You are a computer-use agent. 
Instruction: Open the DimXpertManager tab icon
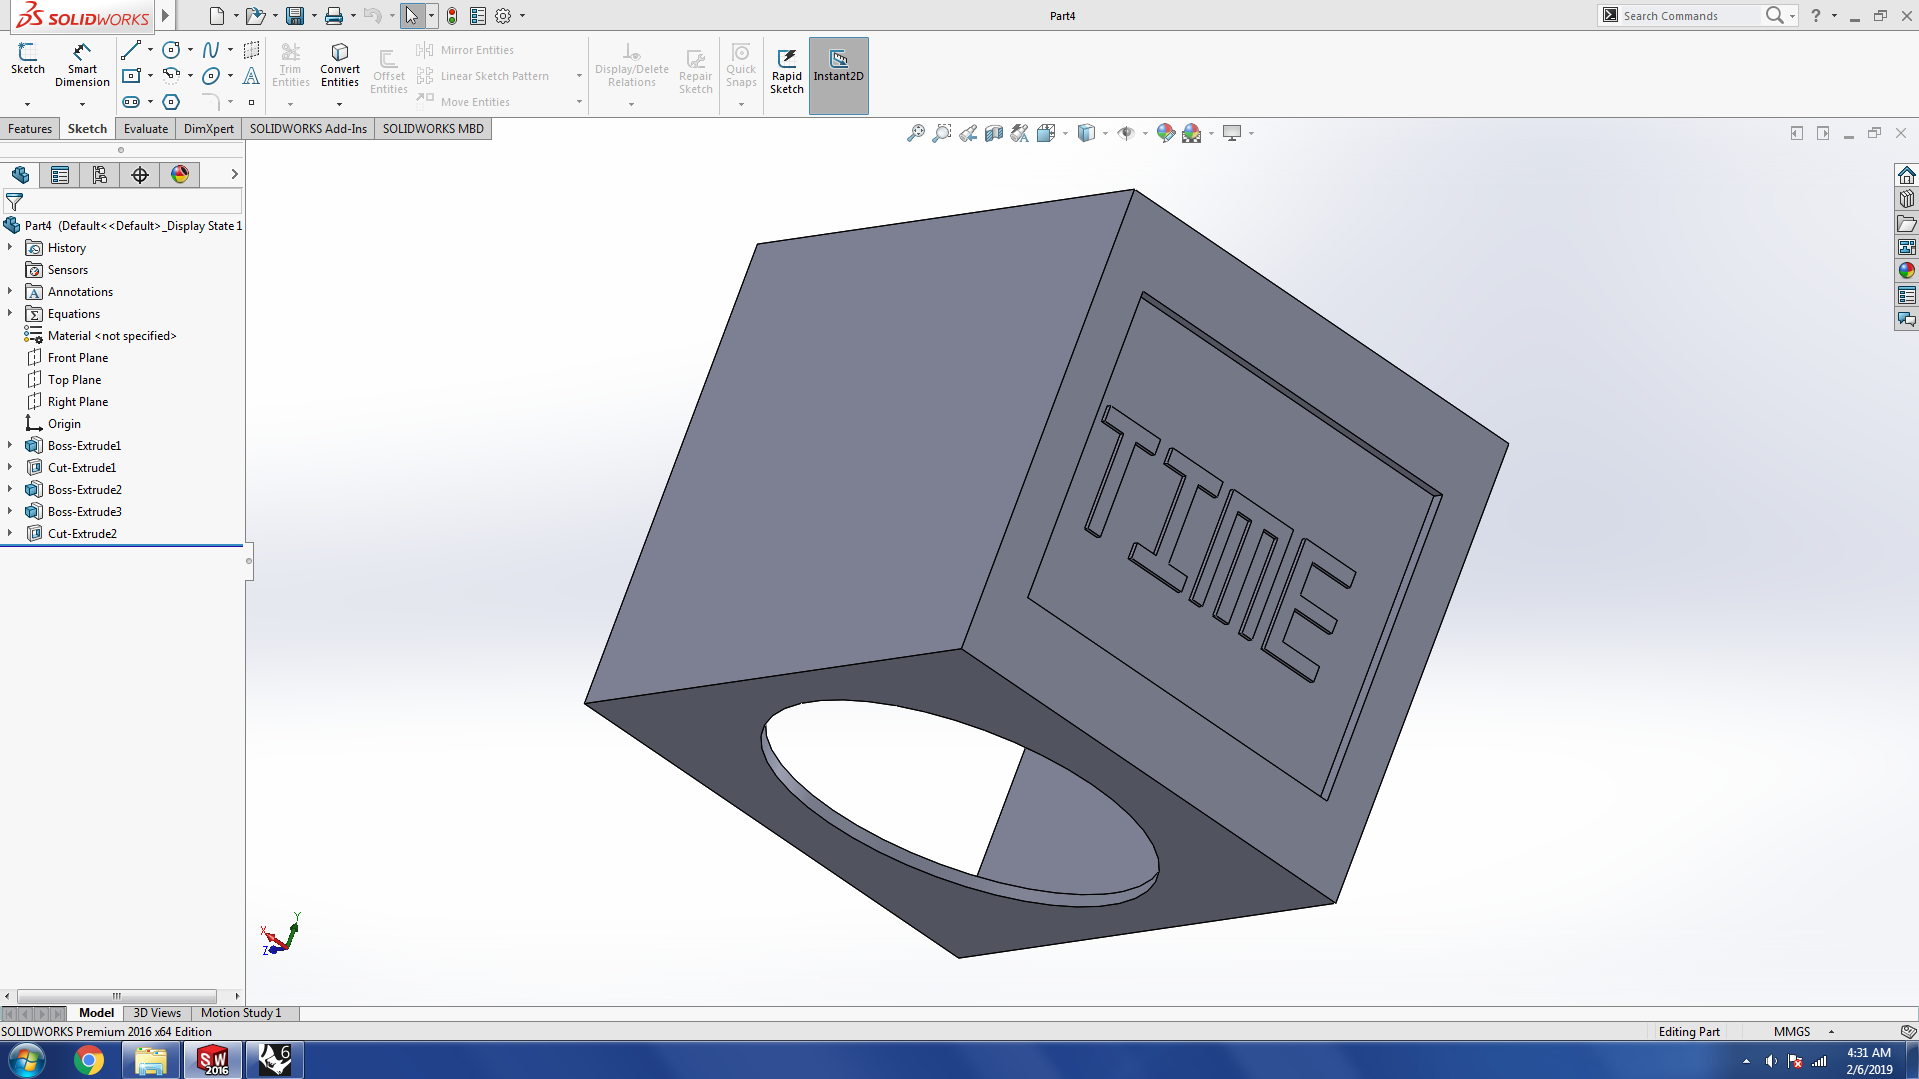(x=140, y=175)
